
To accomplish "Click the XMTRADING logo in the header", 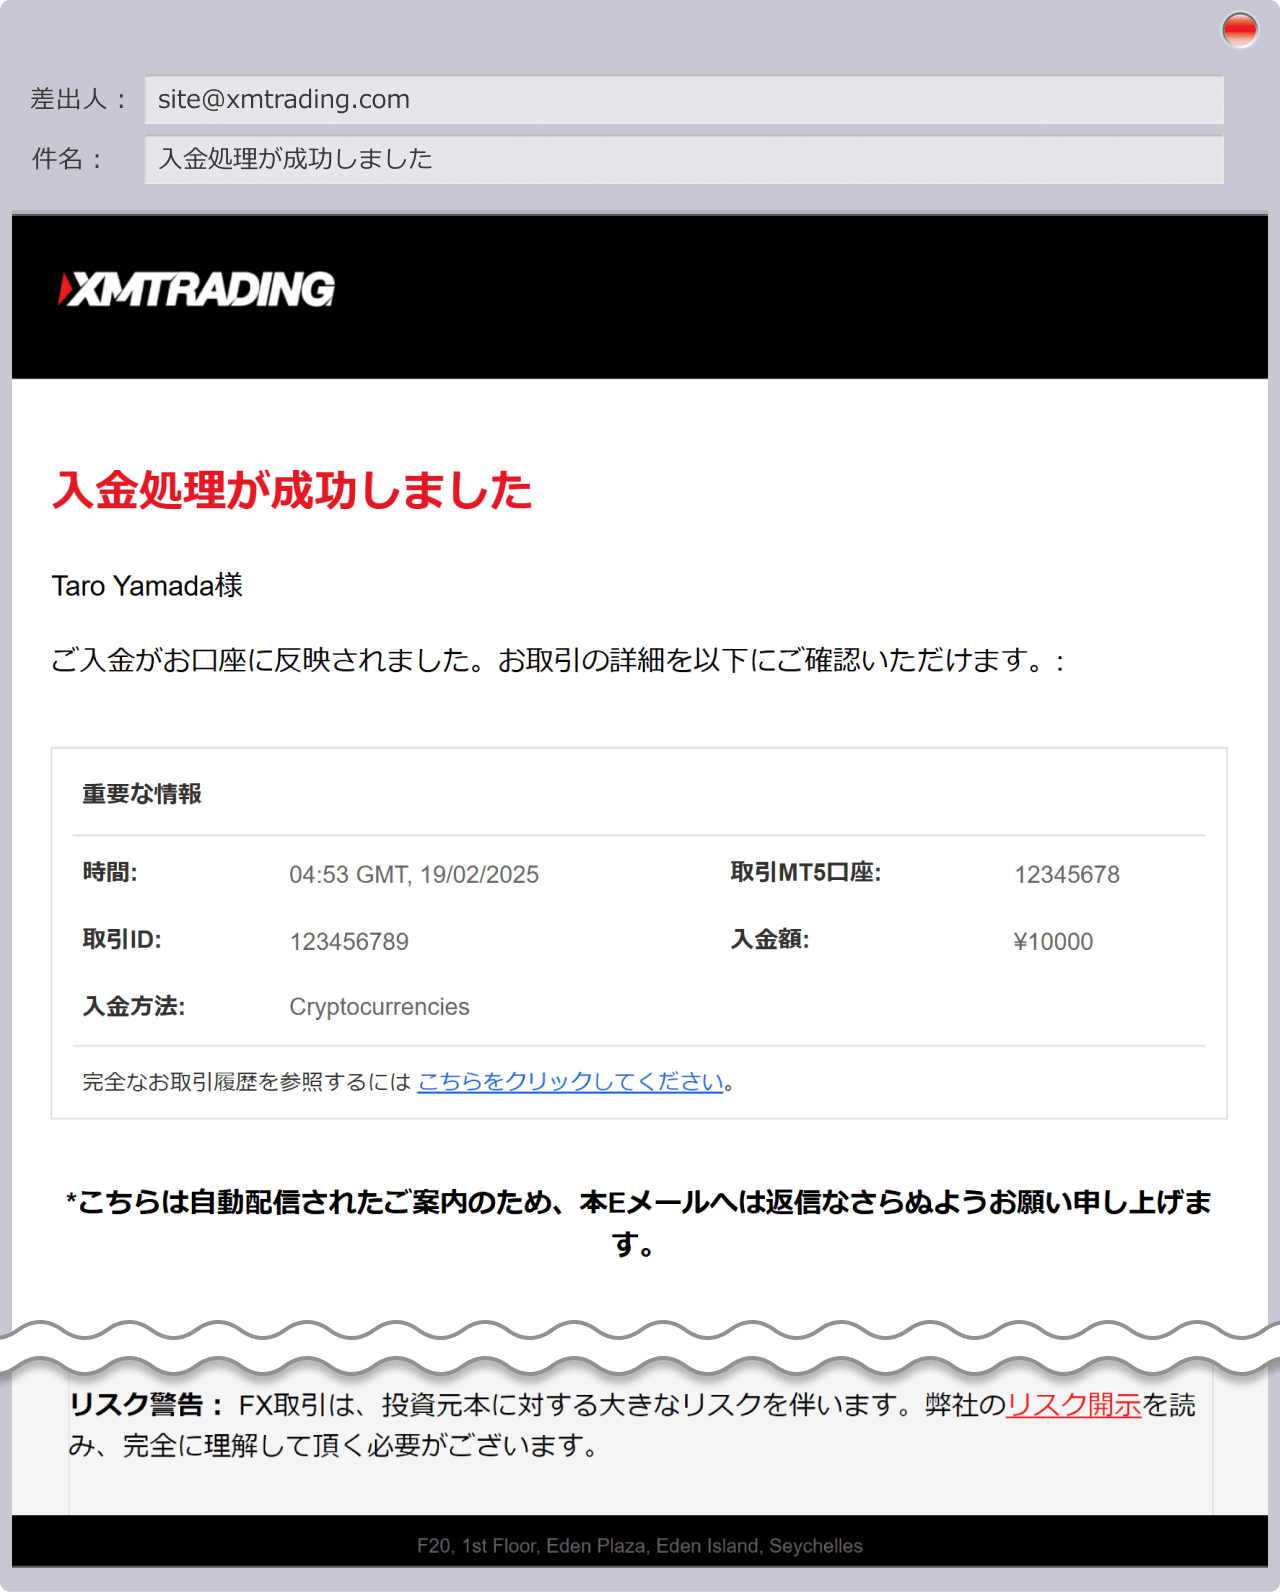I will (196, 289).
